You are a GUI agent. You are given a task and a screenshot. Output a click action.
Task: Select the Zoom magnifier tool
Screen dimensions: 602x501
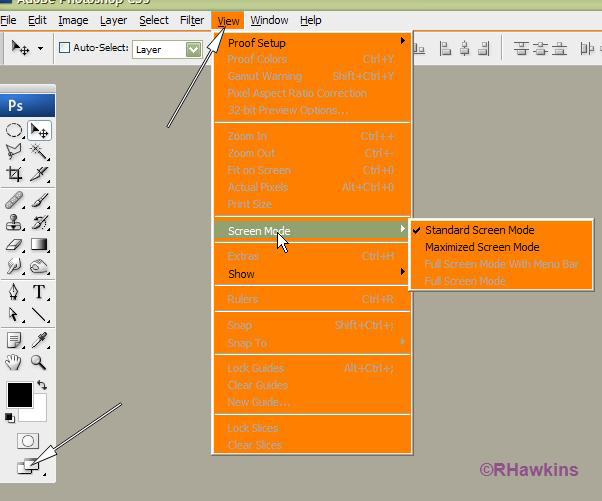point(39,362)
